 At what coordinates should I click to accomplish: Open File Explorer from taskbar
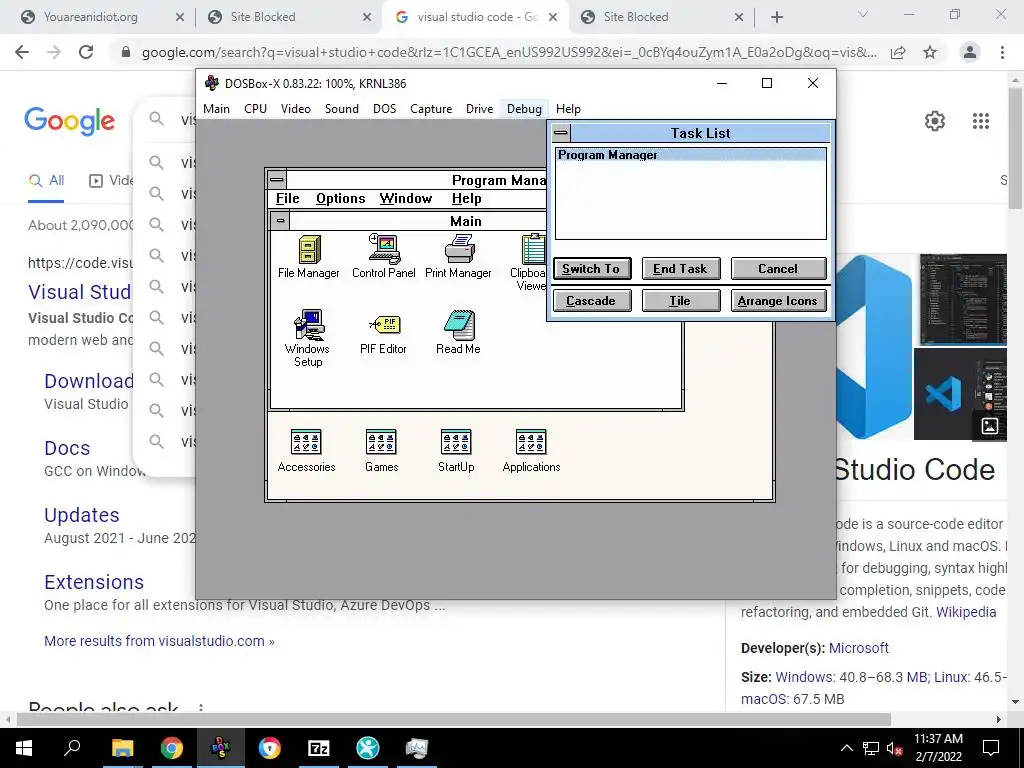pos(122,748)
